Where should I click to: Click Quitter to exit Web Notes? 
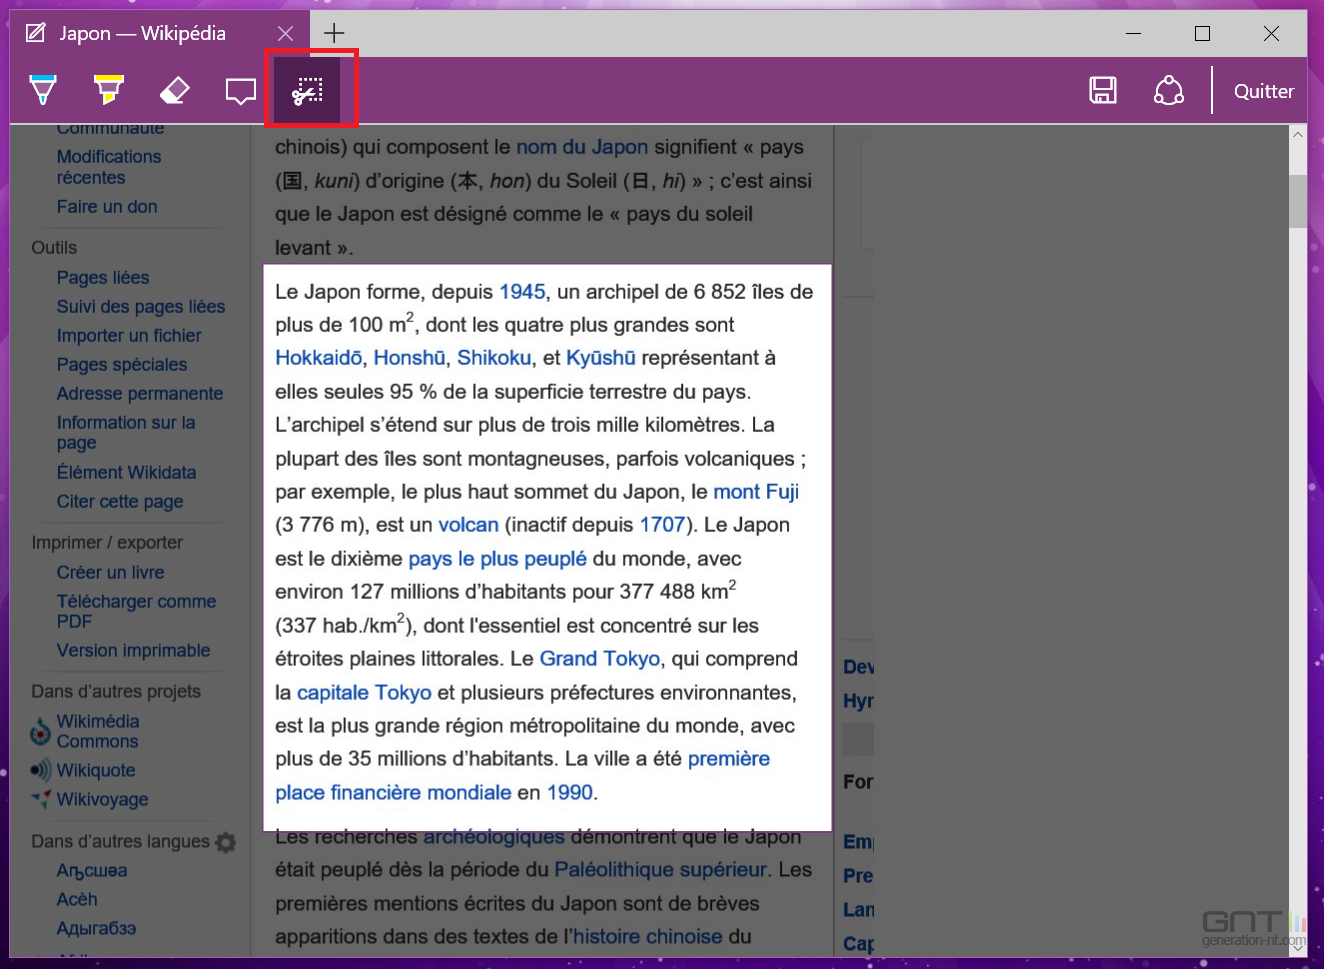[x=1262, y=90]
